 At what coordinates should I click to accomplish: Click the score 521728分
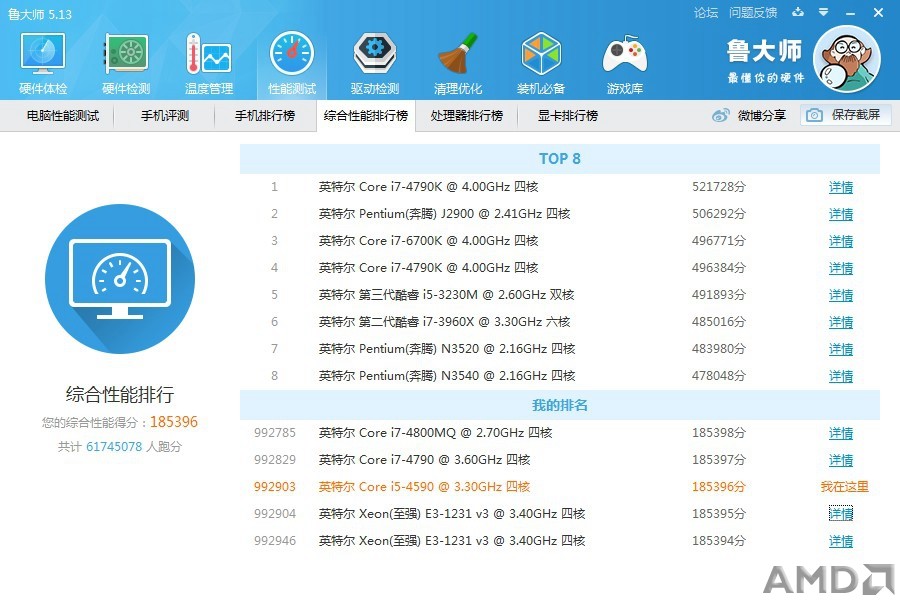click(x=719, y=187)
